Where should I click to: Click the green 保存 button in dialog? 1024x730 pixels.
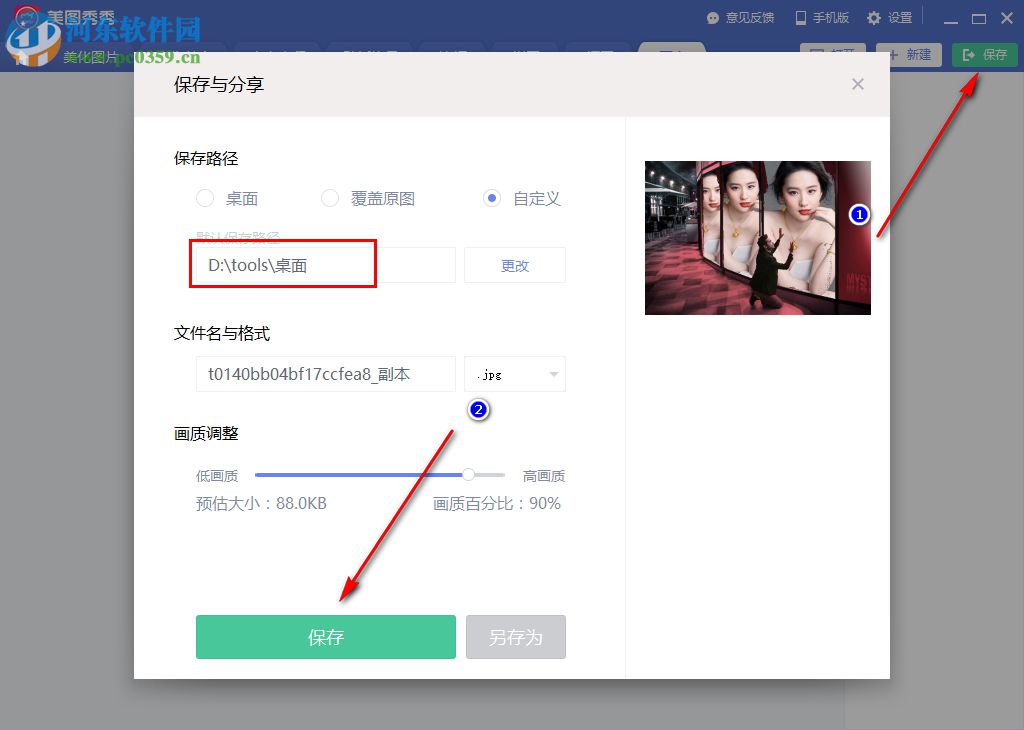[325, 636]
